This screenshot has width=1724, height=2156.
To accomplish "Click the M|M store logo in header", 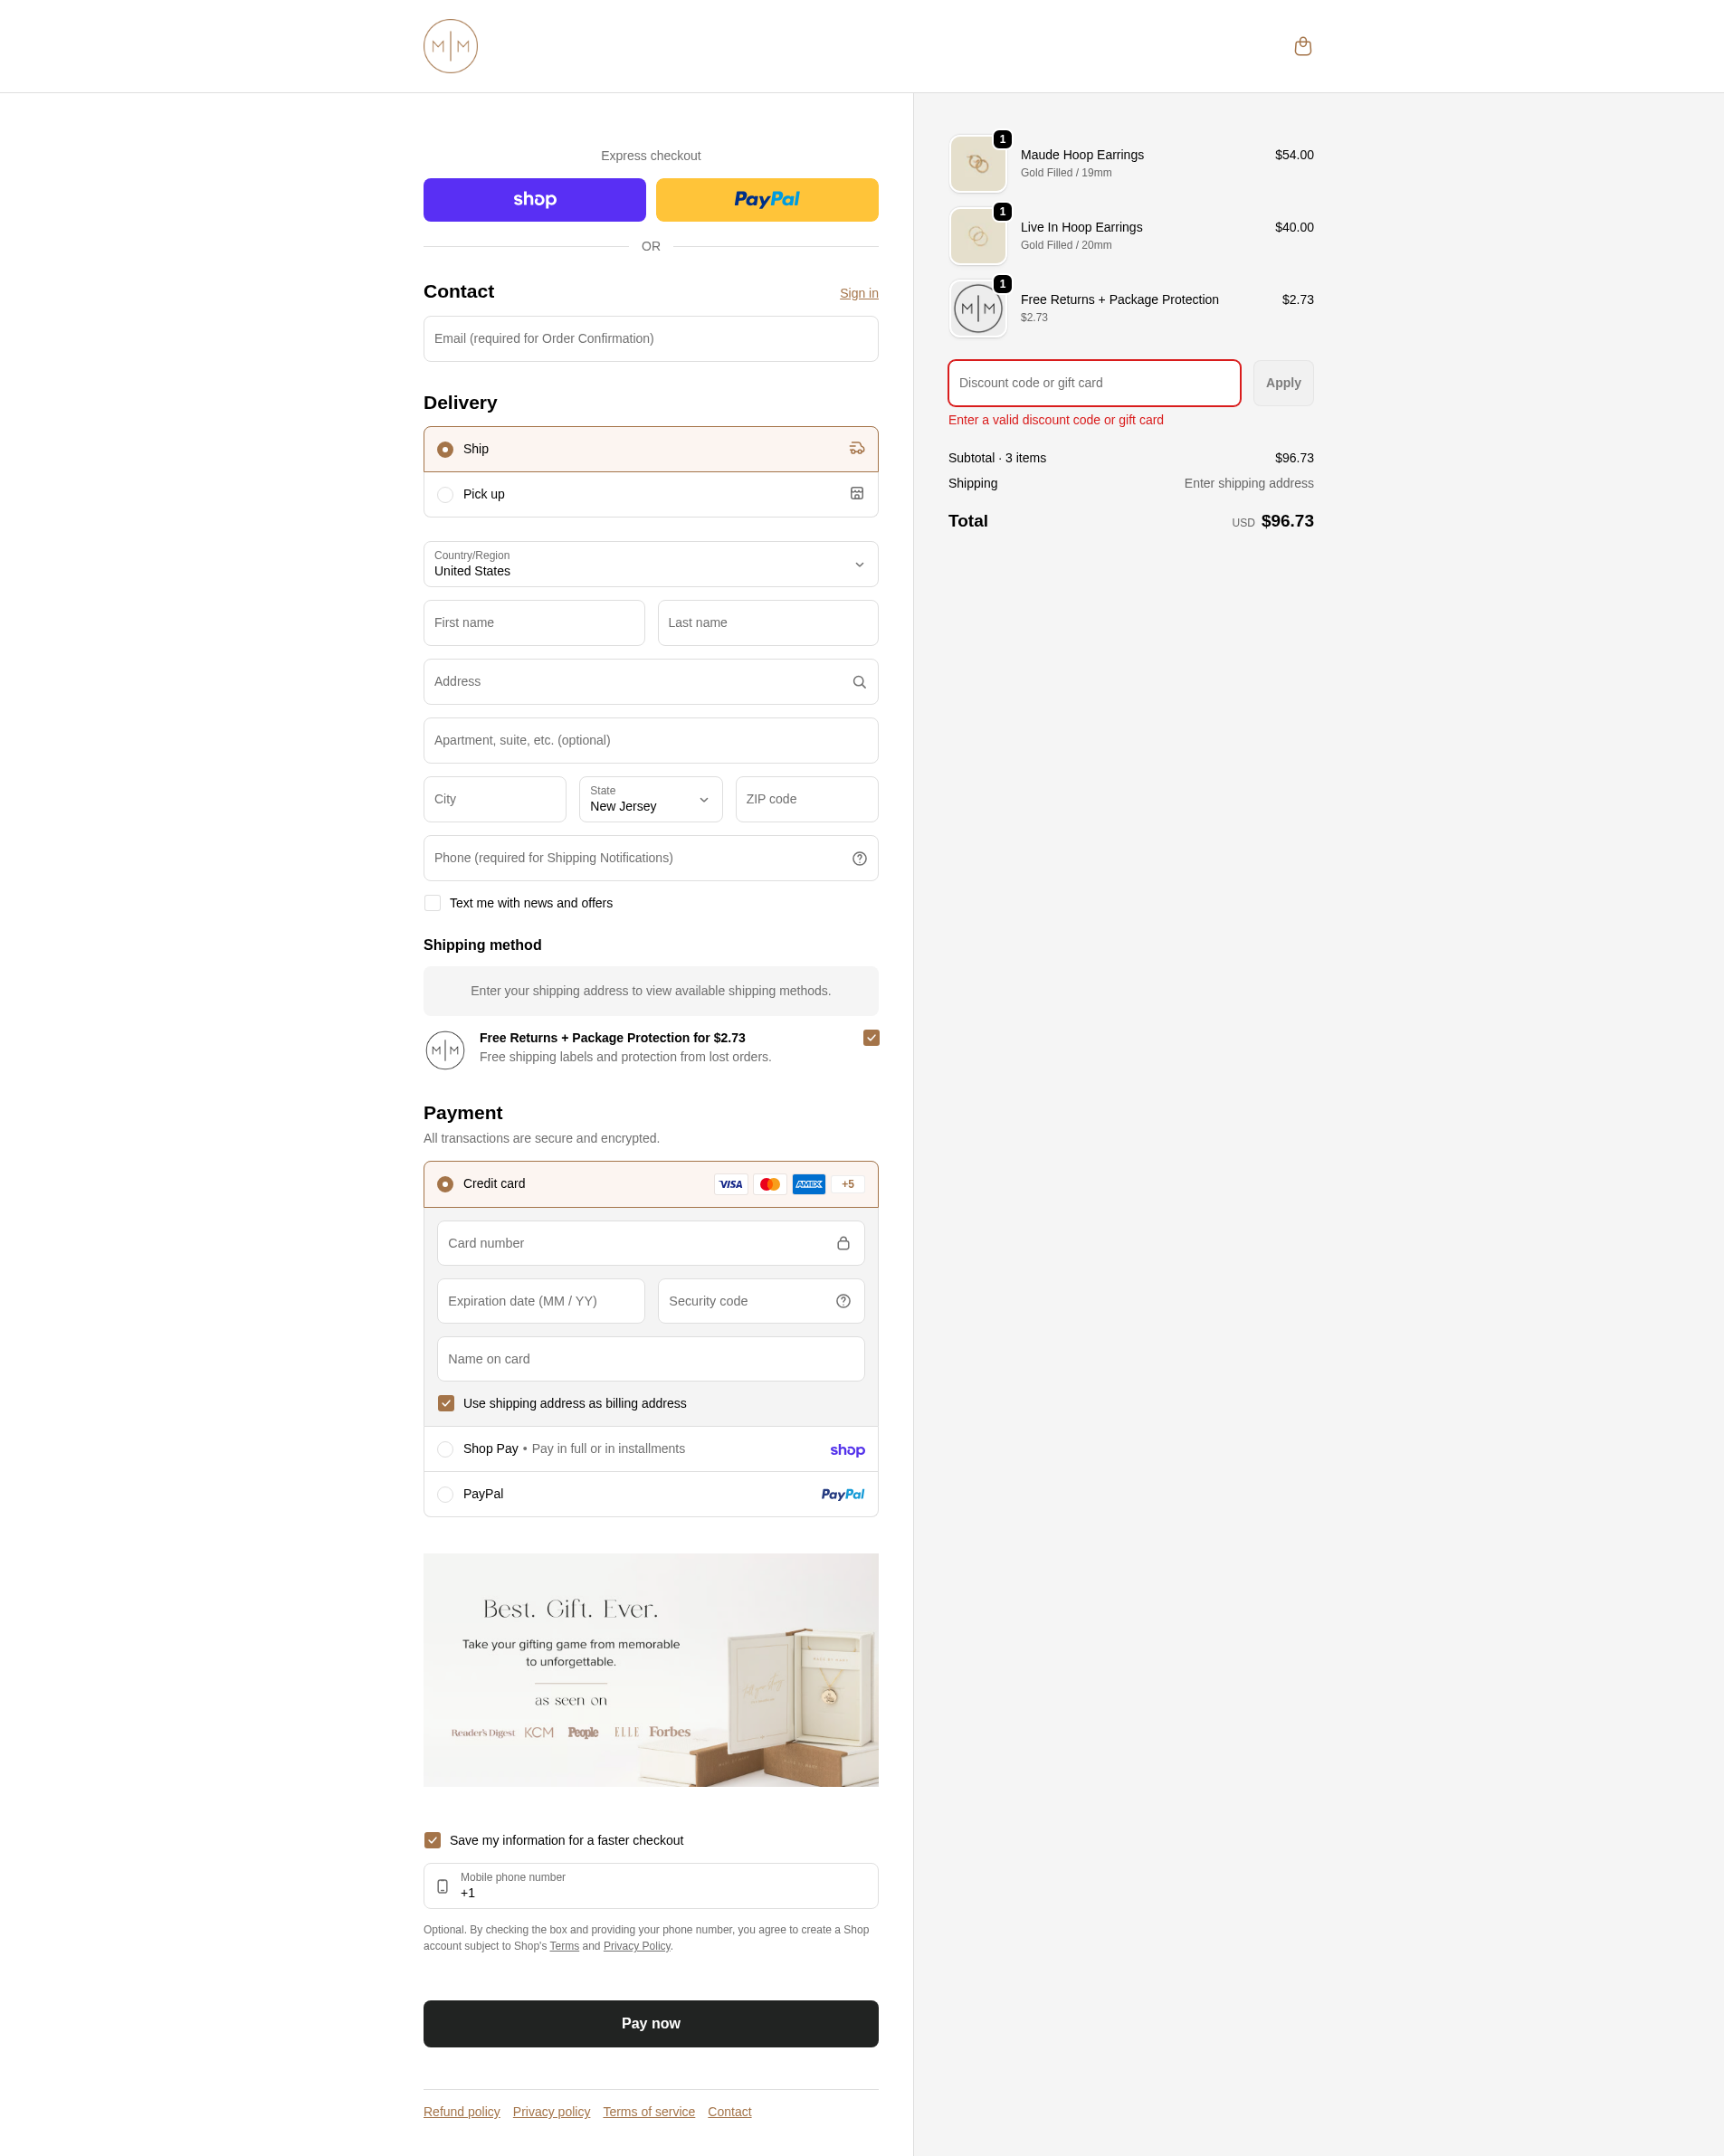I will (450, 46).
